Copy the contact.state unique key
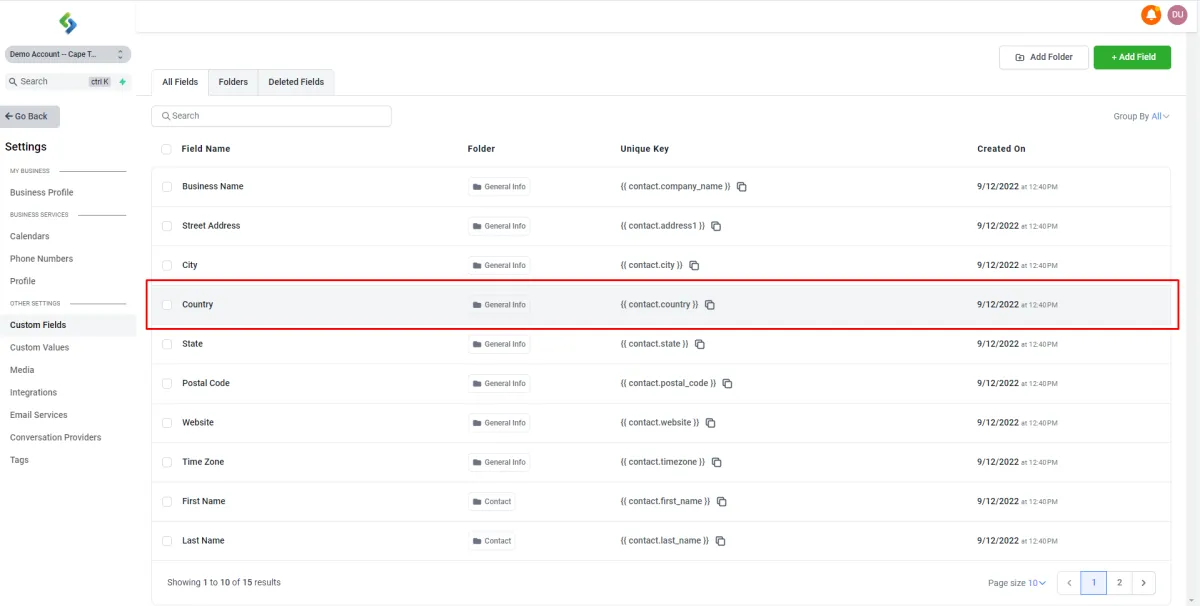Screen dimensions: 1200x606 [700, 344]
